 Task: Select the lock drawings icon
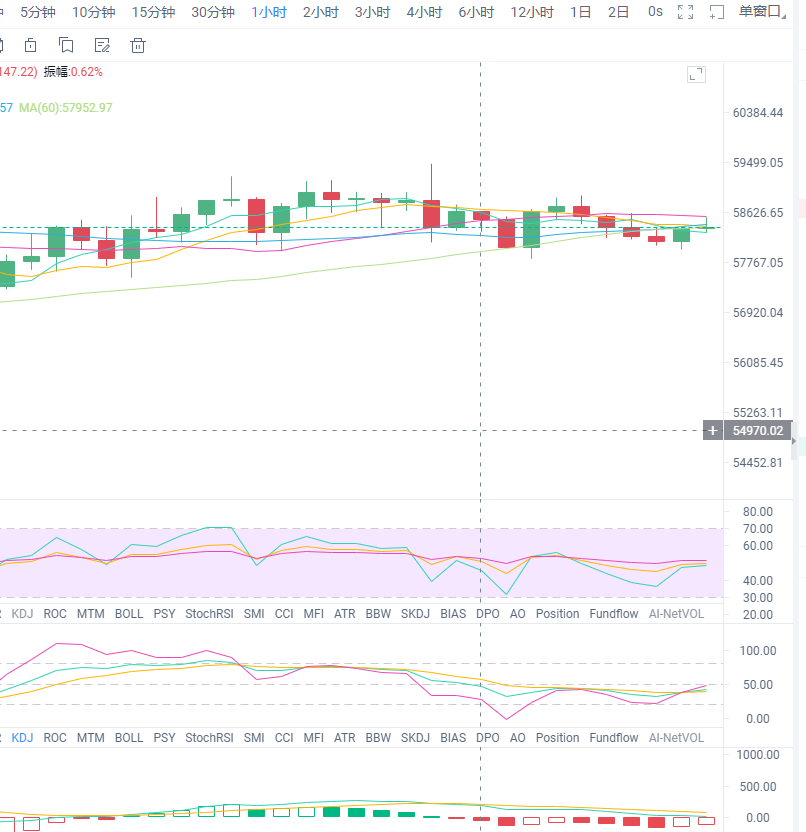click(x=30, y=45)
